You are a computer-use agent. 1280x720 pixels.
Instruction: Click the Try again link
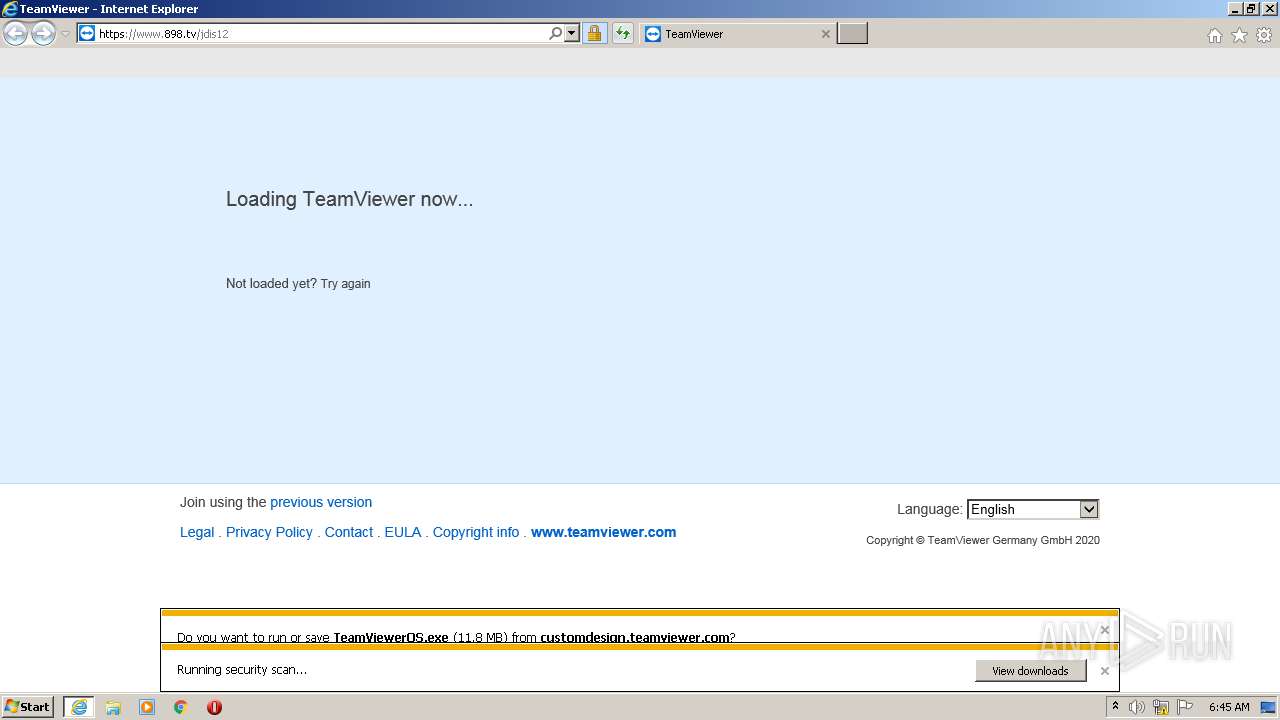[345, 284]
